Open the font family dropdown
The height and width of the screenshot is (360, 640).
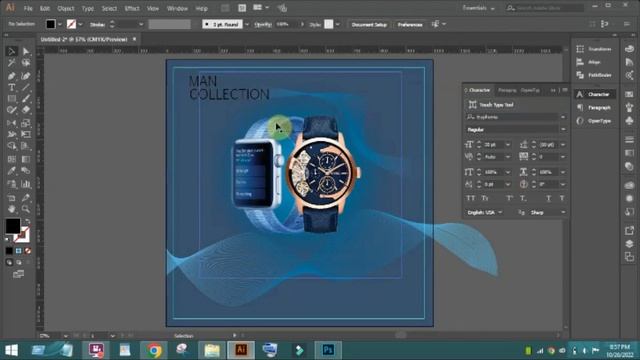[563, 117]
